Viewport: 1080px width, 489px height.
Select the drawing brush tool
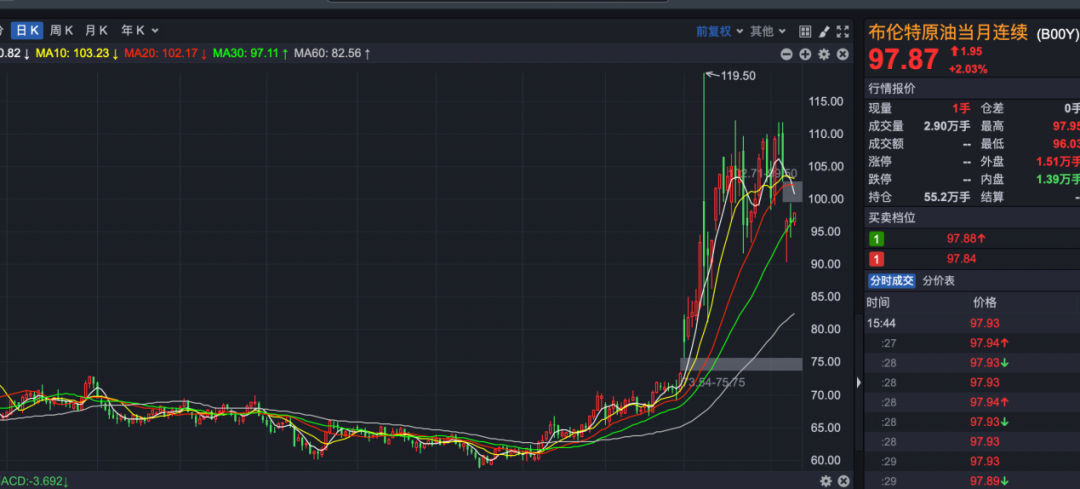pos(824,31)
